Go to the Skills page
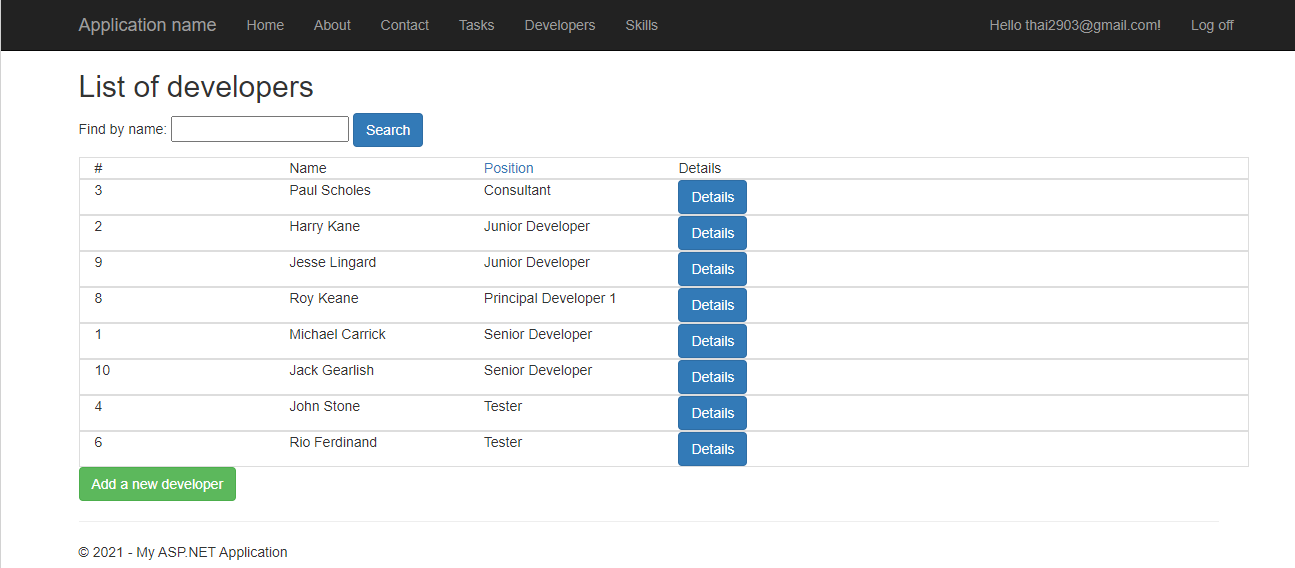 (x=642, y=25)
